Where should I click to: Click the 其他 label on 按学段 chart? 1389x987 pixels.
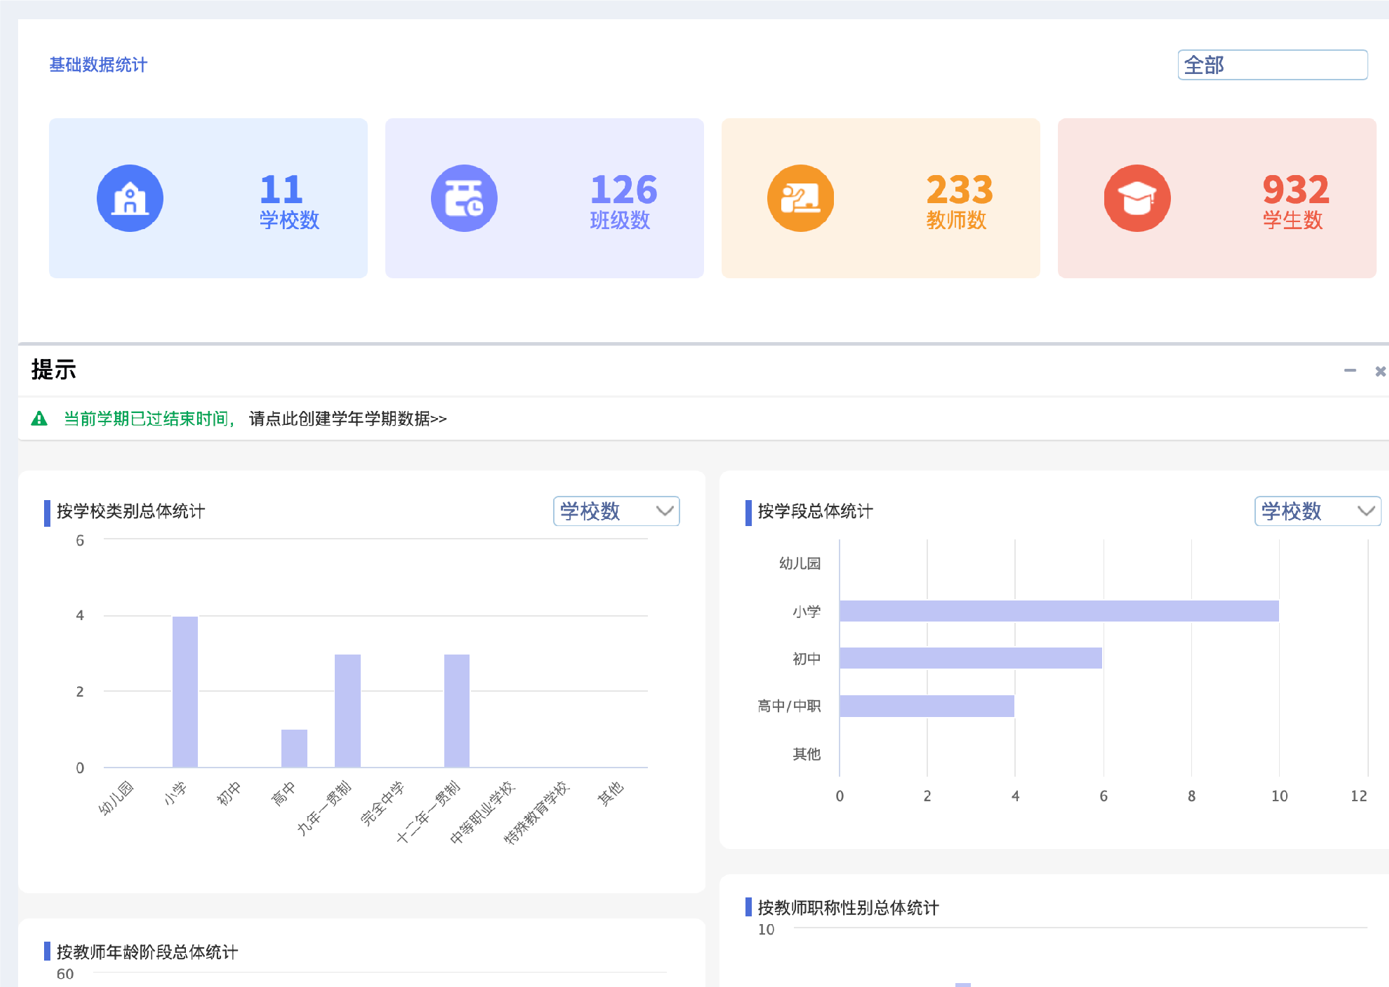point(807,754)
